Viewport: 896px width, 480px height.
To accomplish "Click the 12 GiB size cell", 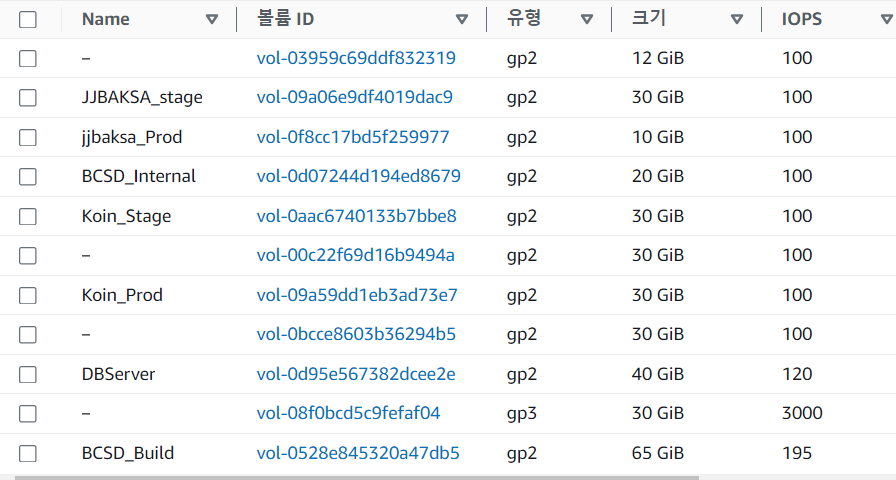I will click(658, 58).
